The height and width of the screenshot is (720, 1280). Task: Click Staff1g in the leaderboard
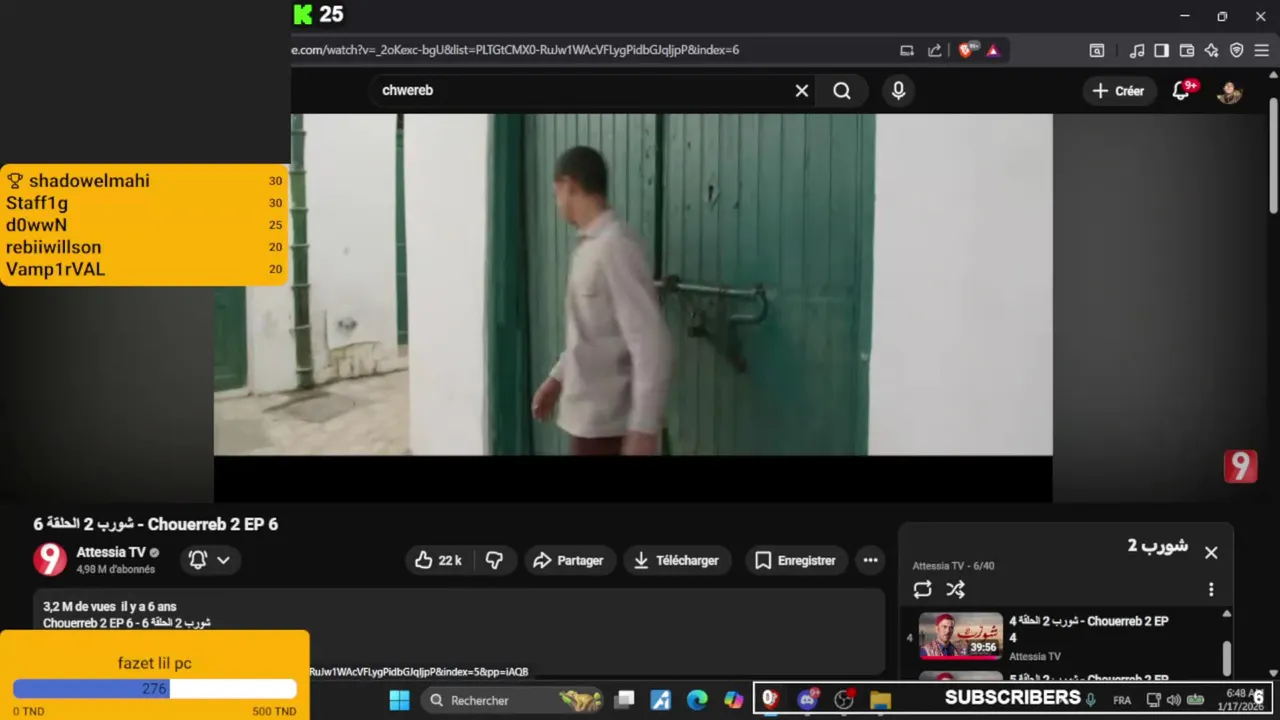(x=37, y=203)
